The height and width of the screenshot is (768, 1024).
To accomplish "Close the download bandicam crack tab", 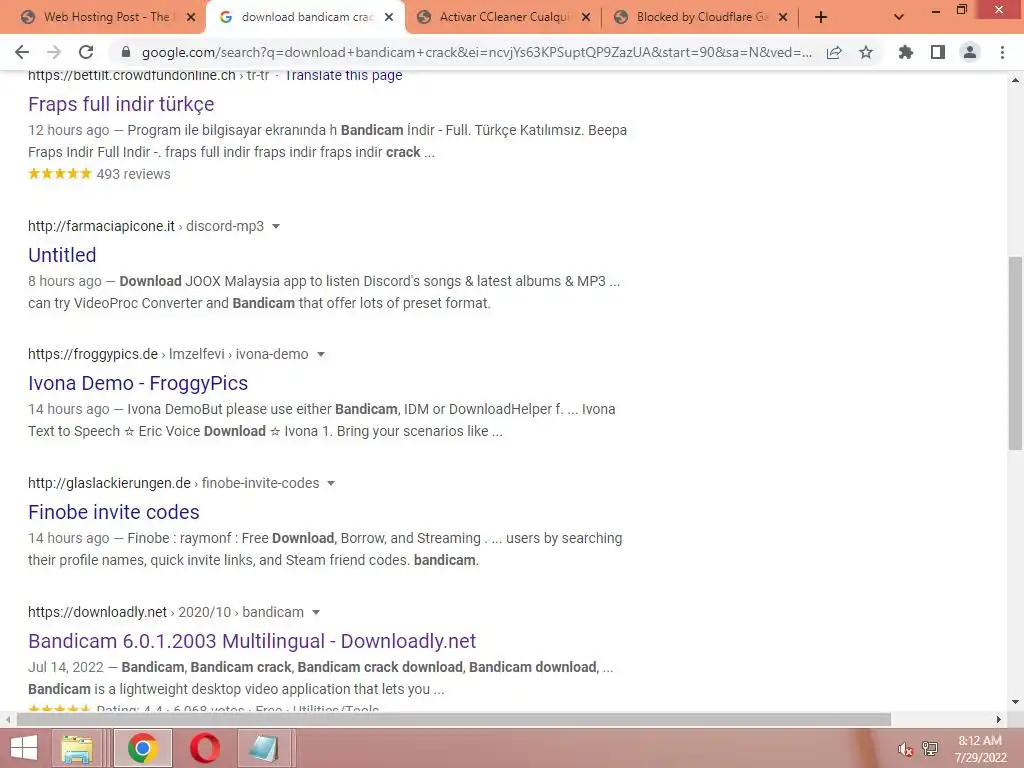I will tap(389, 17).
